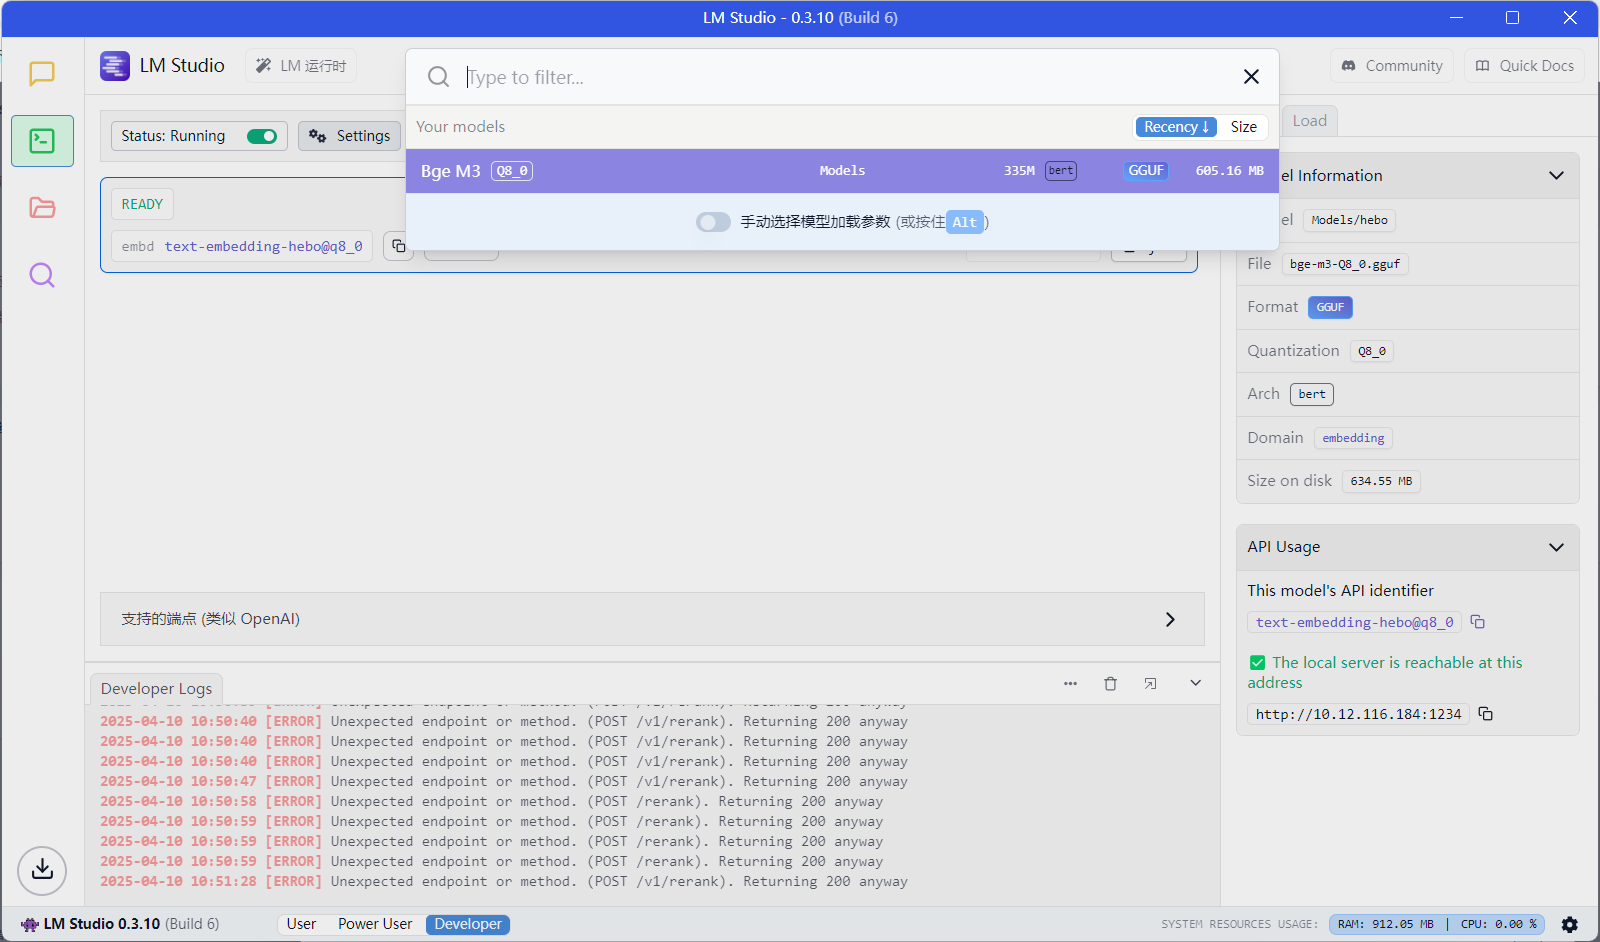
Task: Copy the server address http://10.12.116.184:1234
Action: click(1486, 714)
